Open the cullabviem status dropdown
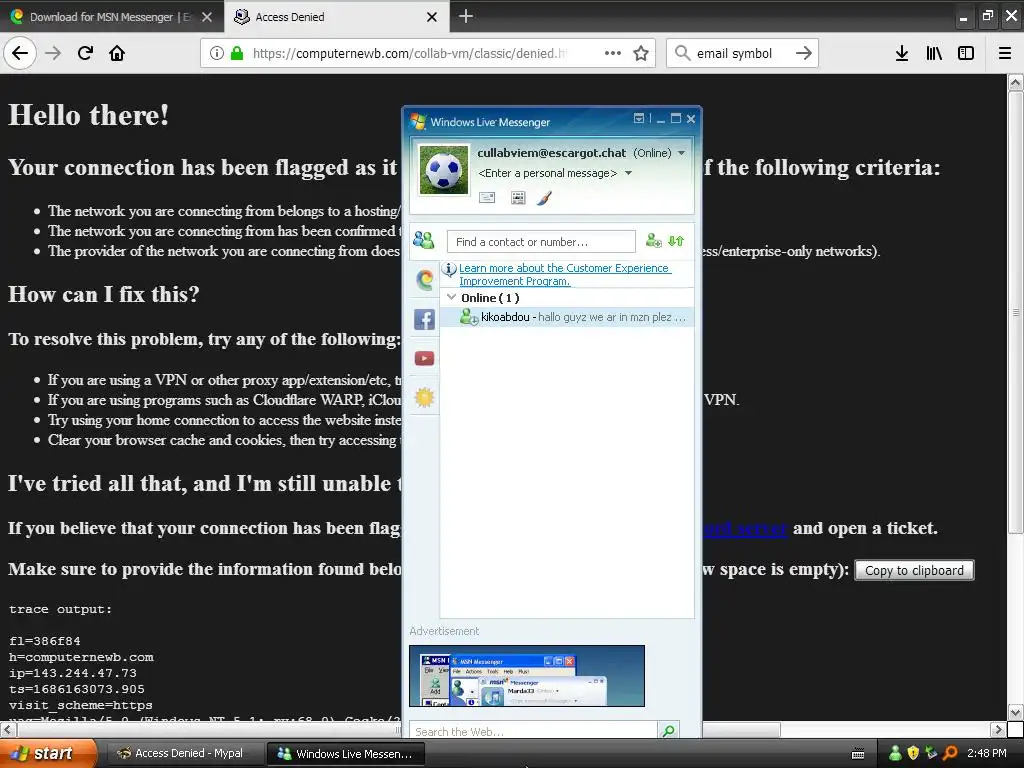This screenshot has height=768, width=1024. click(681, 153)
